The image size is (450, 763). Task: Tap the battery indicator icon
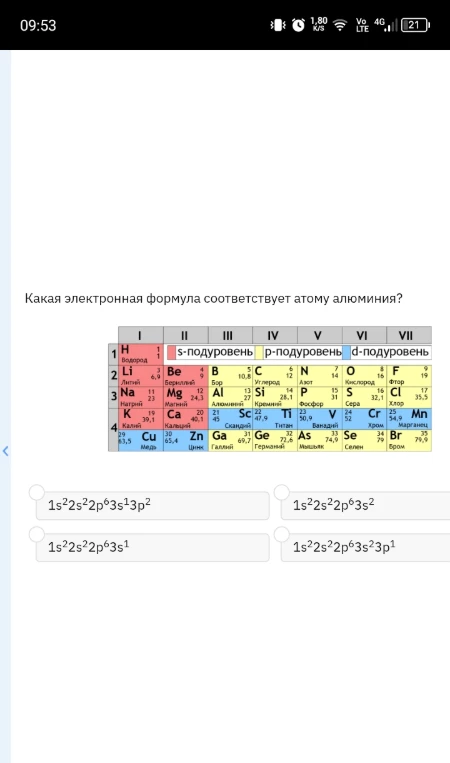(415, 25)
